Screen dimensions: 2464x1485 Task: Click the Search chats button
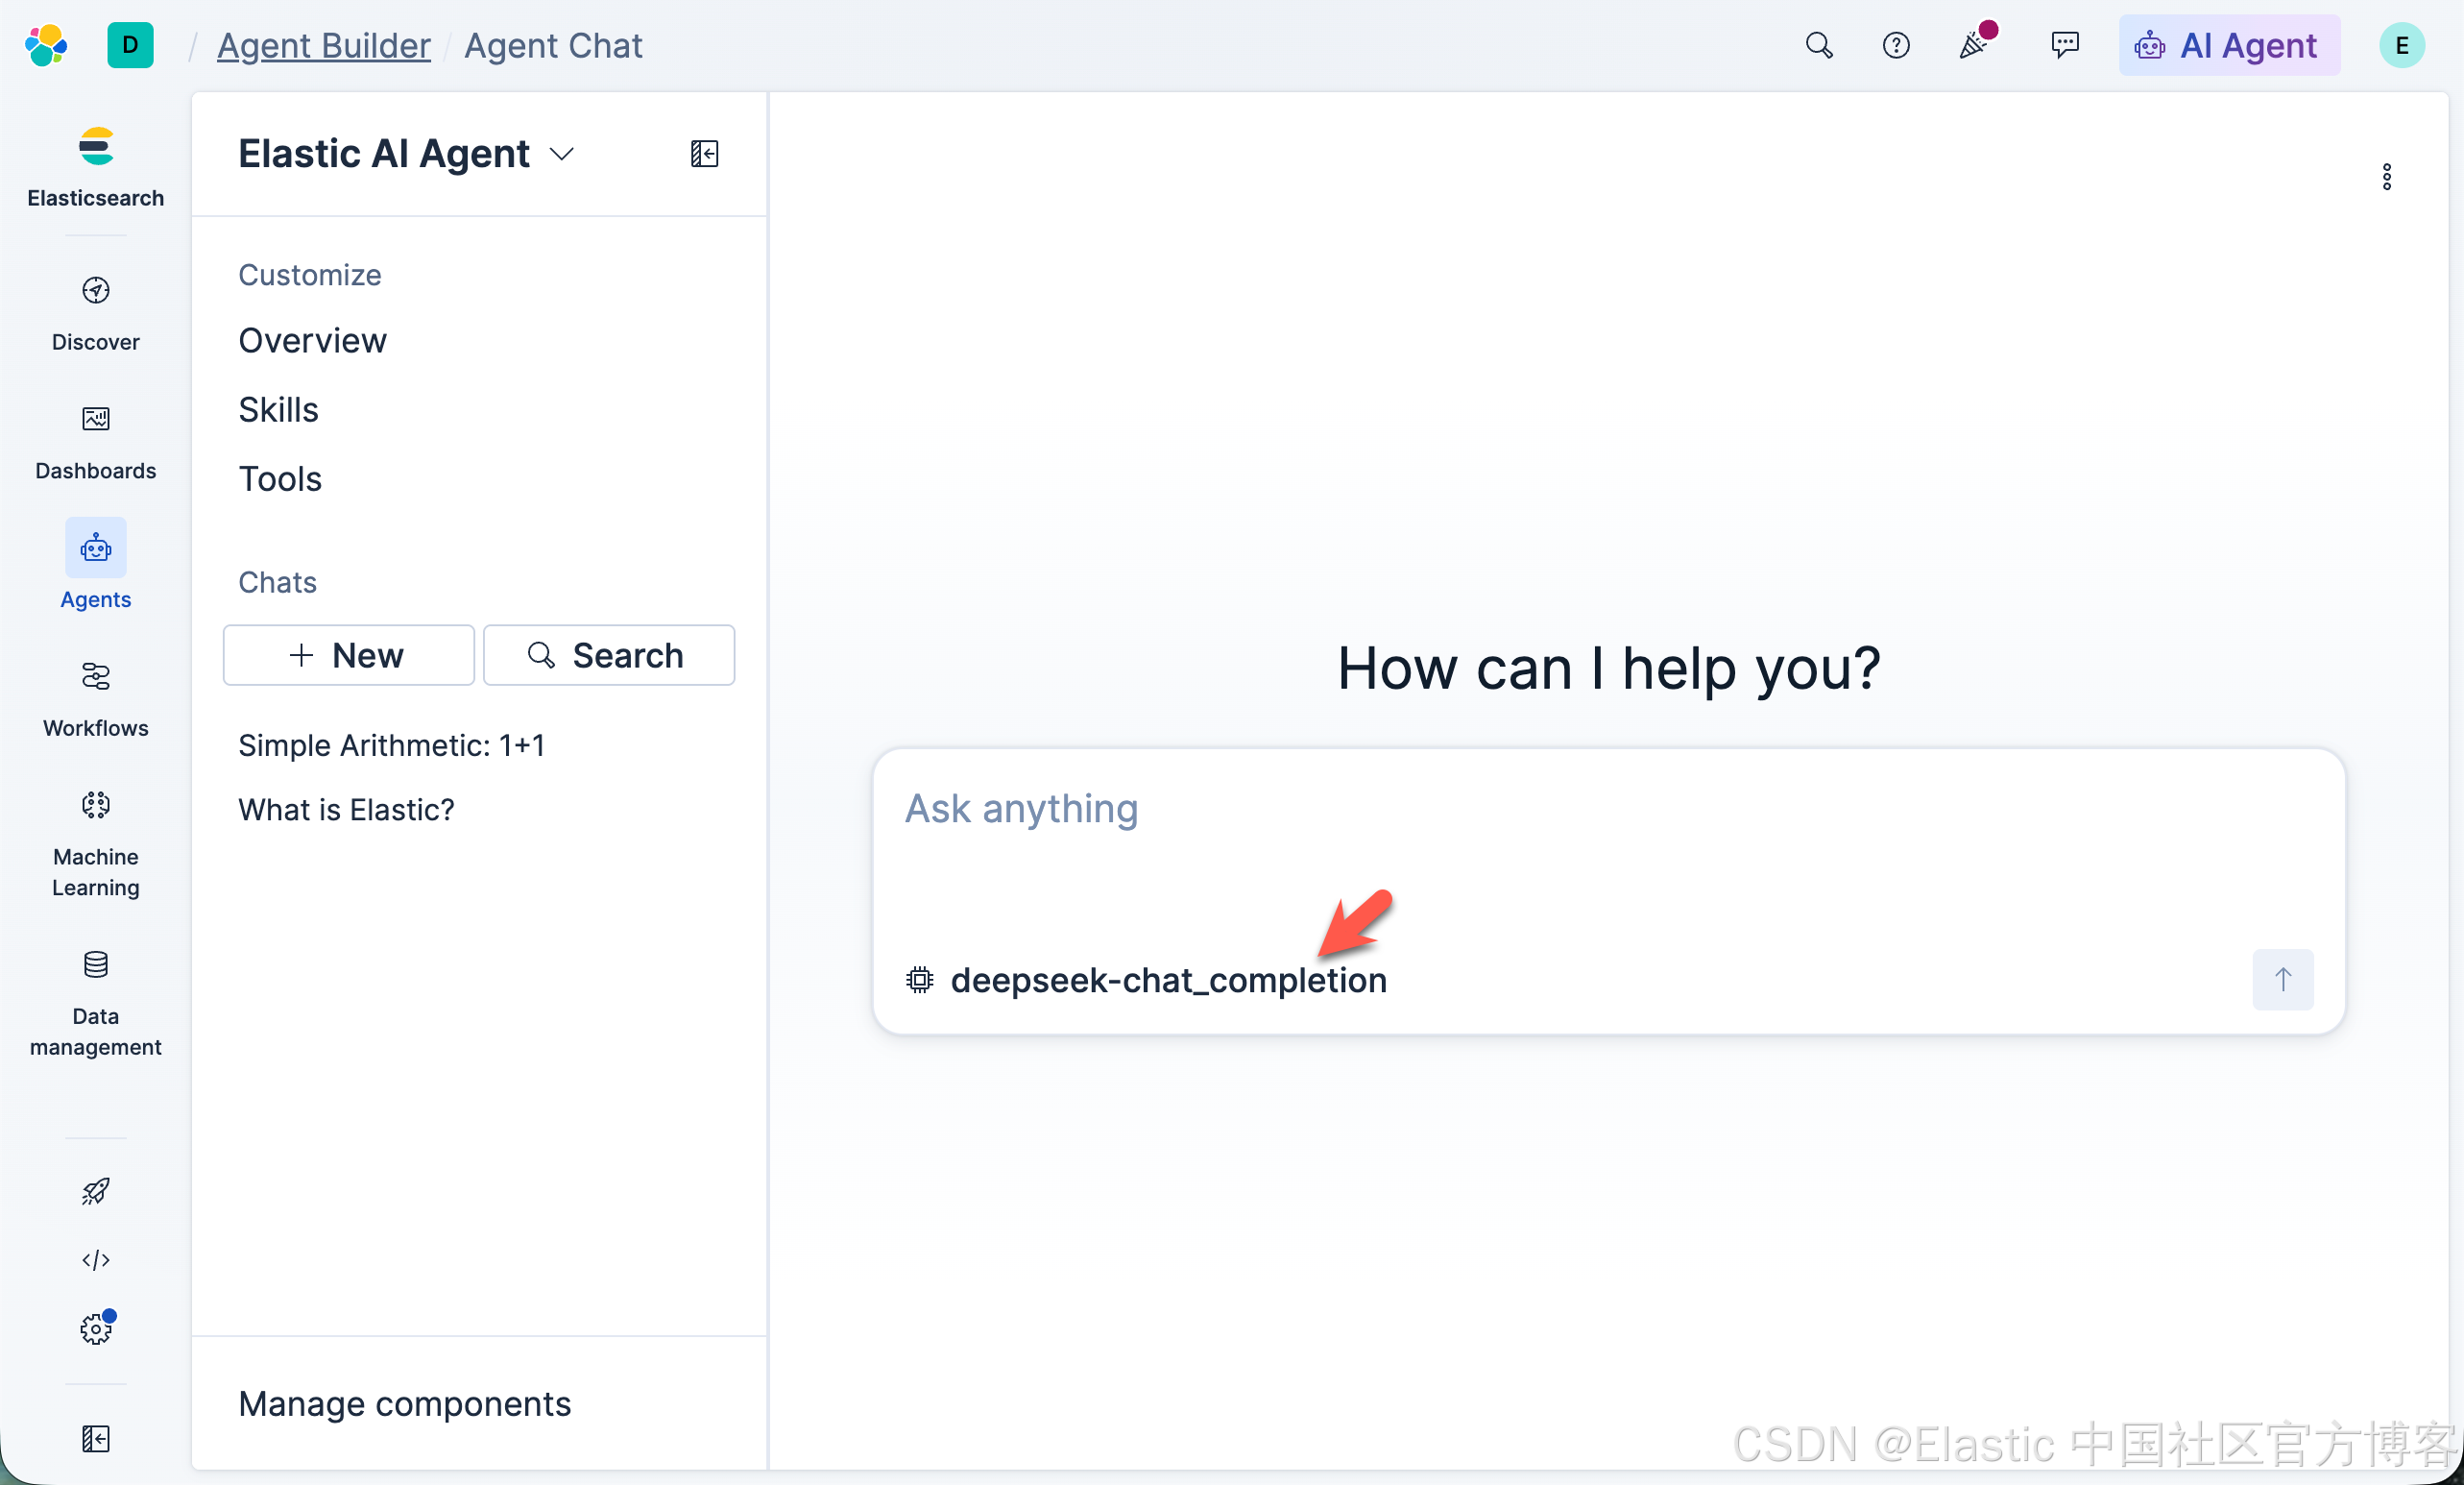(x=609, y=655)
